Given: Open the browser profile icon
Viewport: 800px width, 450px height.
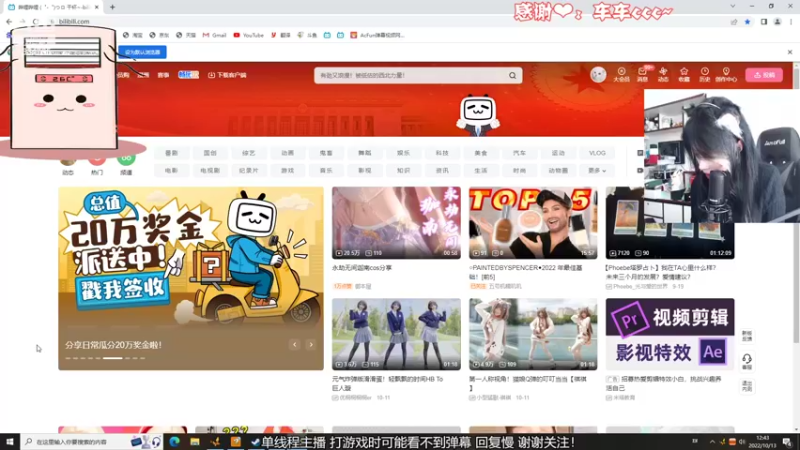Looking at the screenshot, I should [778, 22].
